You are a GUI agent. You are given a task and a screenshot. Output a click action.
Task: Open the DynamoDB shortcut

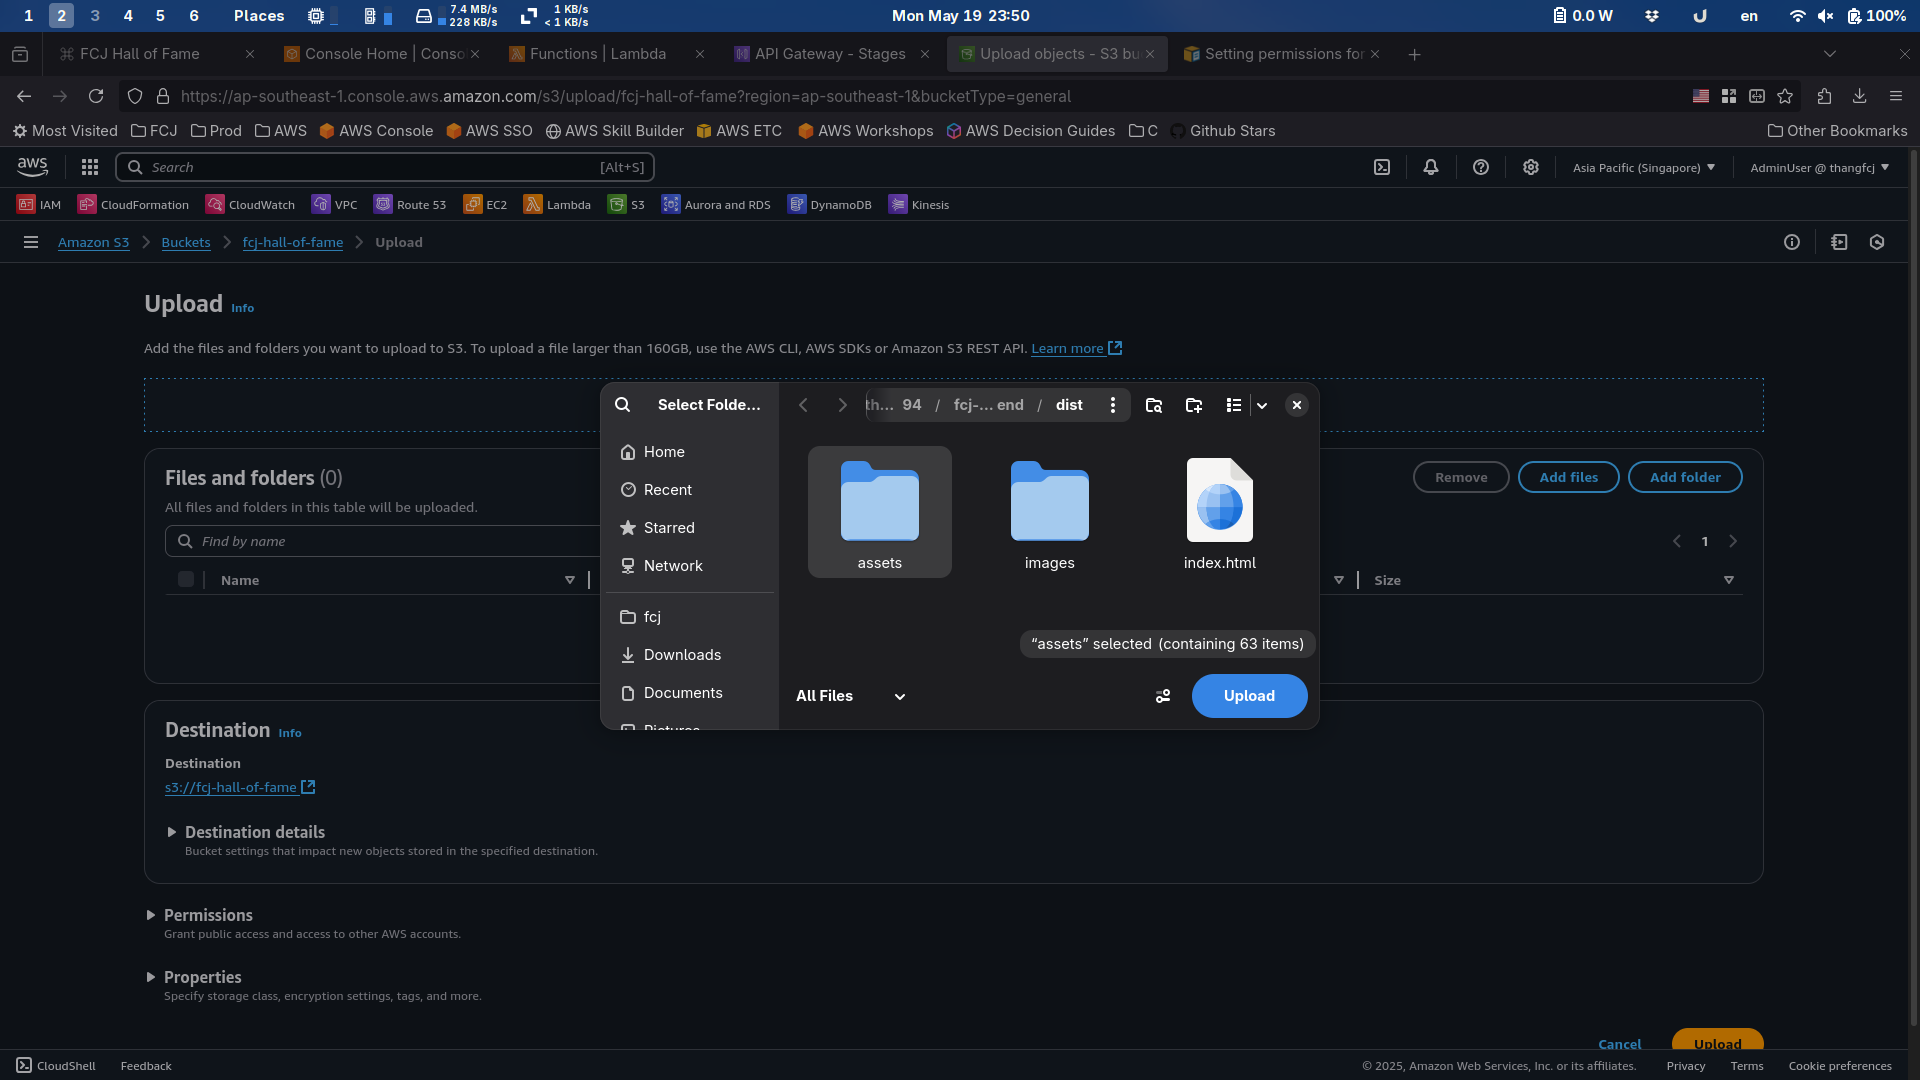point(829,205)
